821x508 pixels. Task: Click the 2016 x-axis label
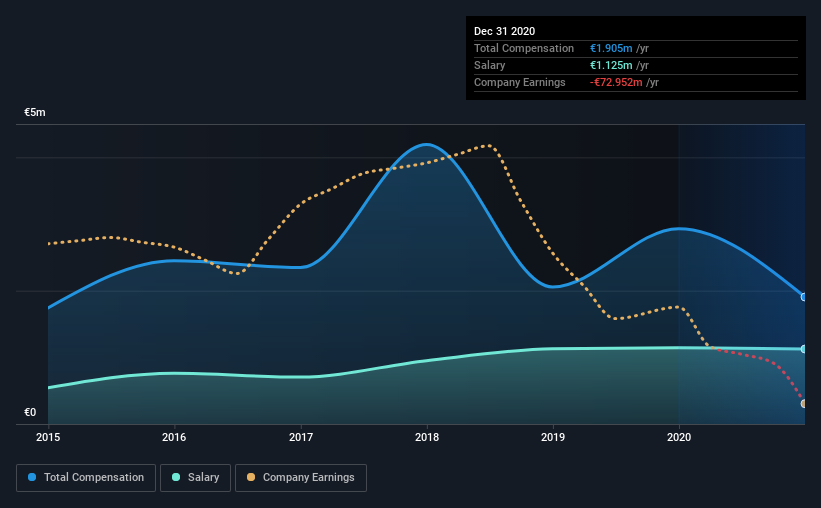pos(174,437)
